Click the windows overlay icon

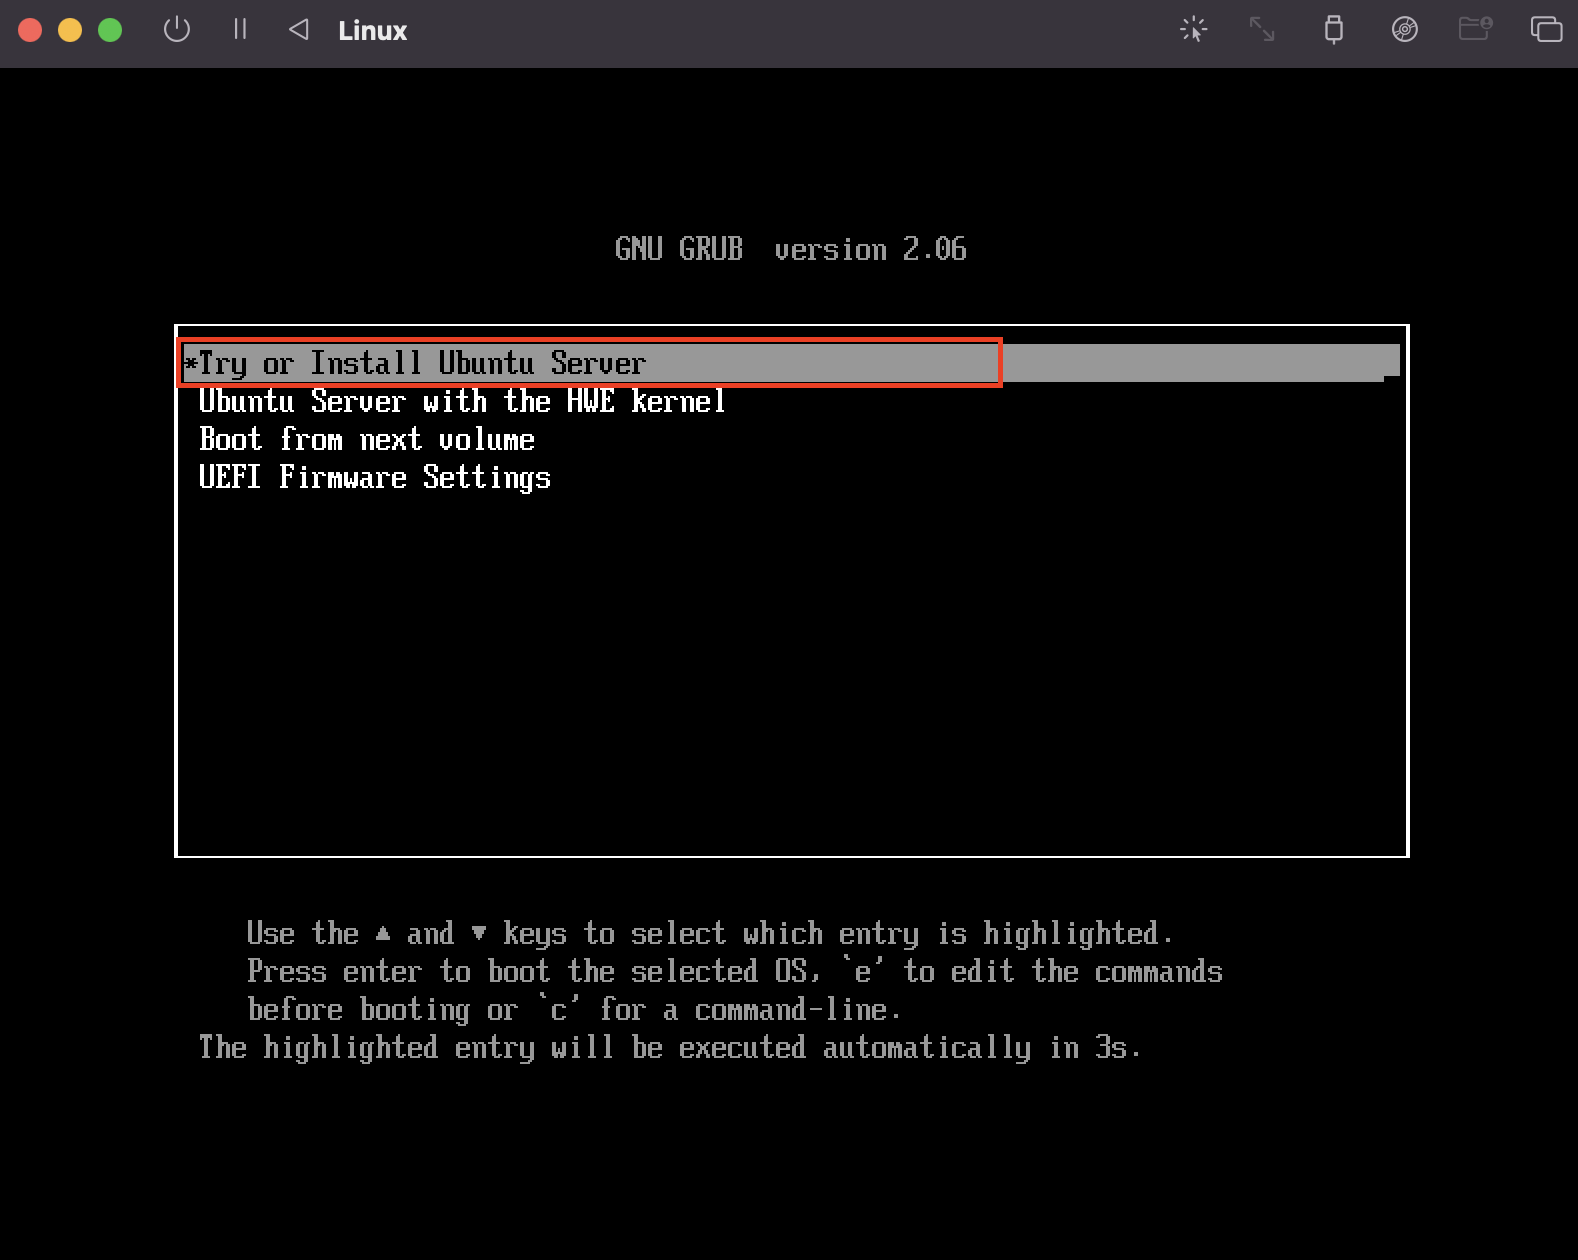pyautogui.click(x=1546, y=30)
